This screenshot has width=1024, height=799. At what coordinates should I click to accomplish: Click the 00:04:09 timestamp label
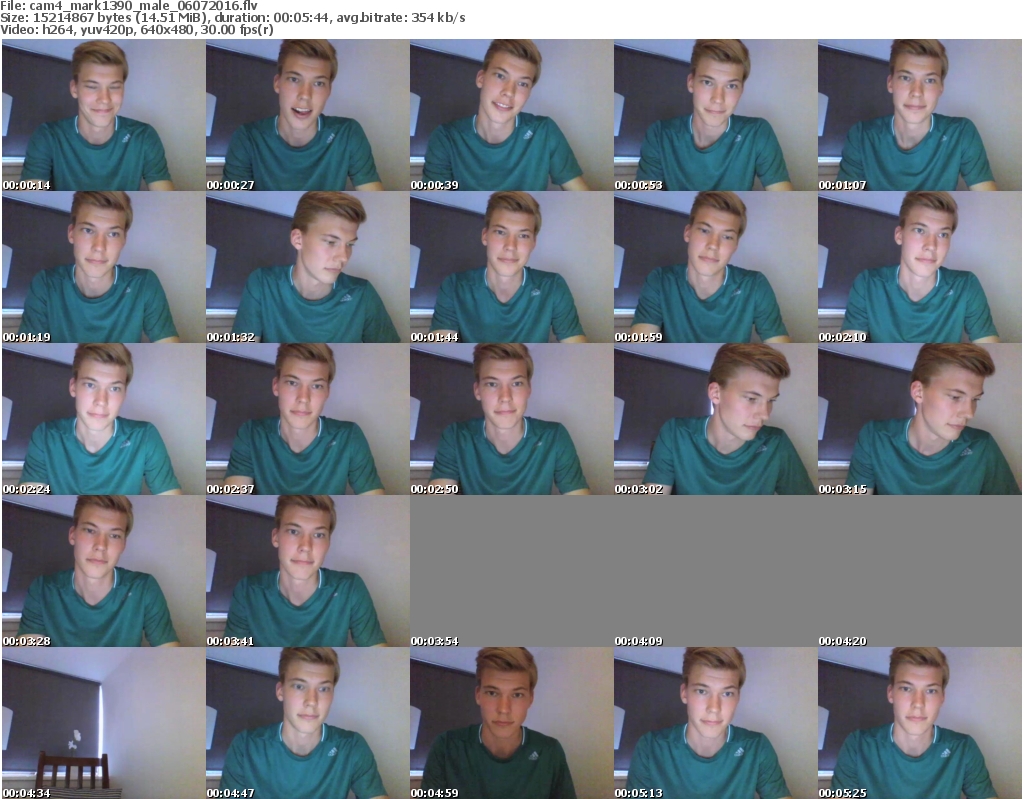[638, 641]
